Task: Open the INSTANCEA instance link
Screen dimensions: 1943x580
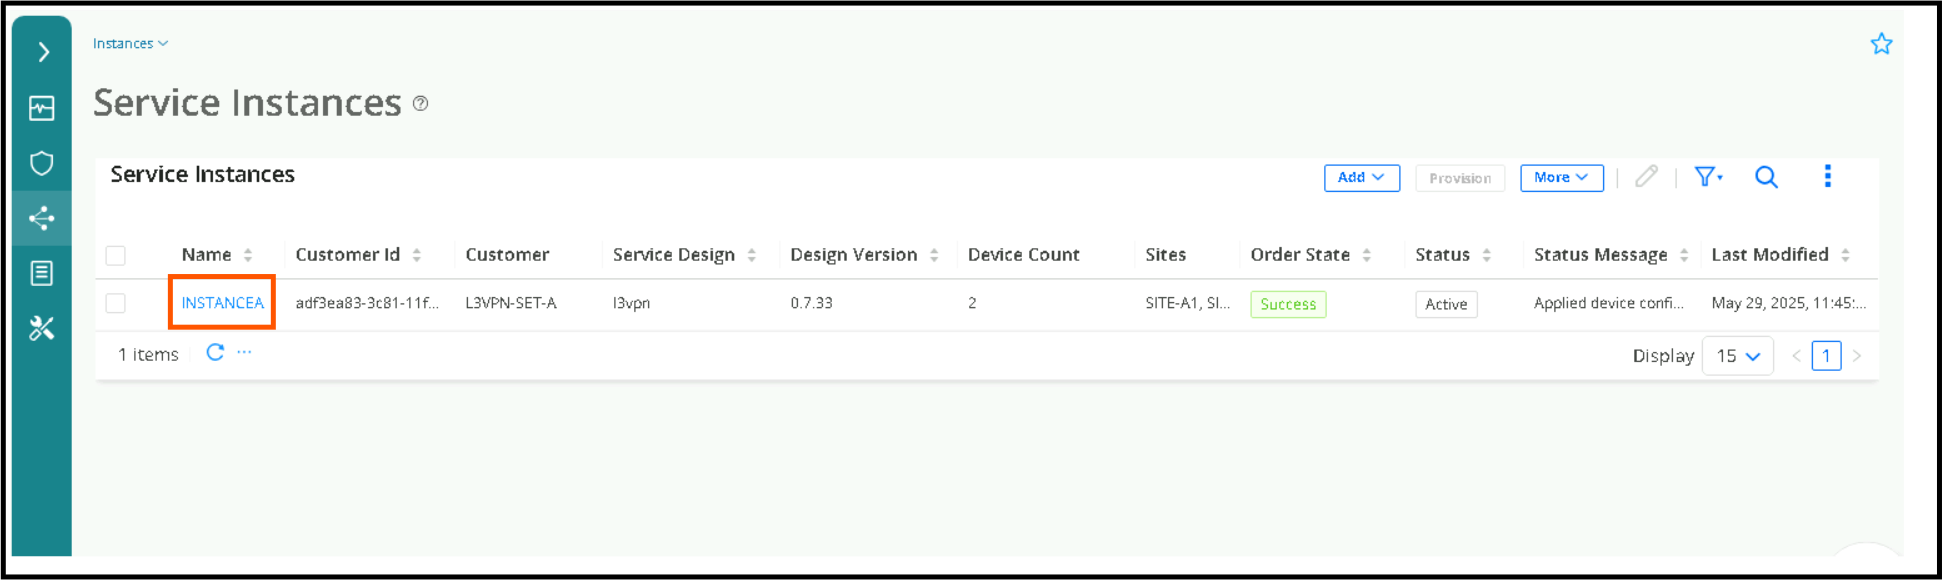Action: (222, 303)
